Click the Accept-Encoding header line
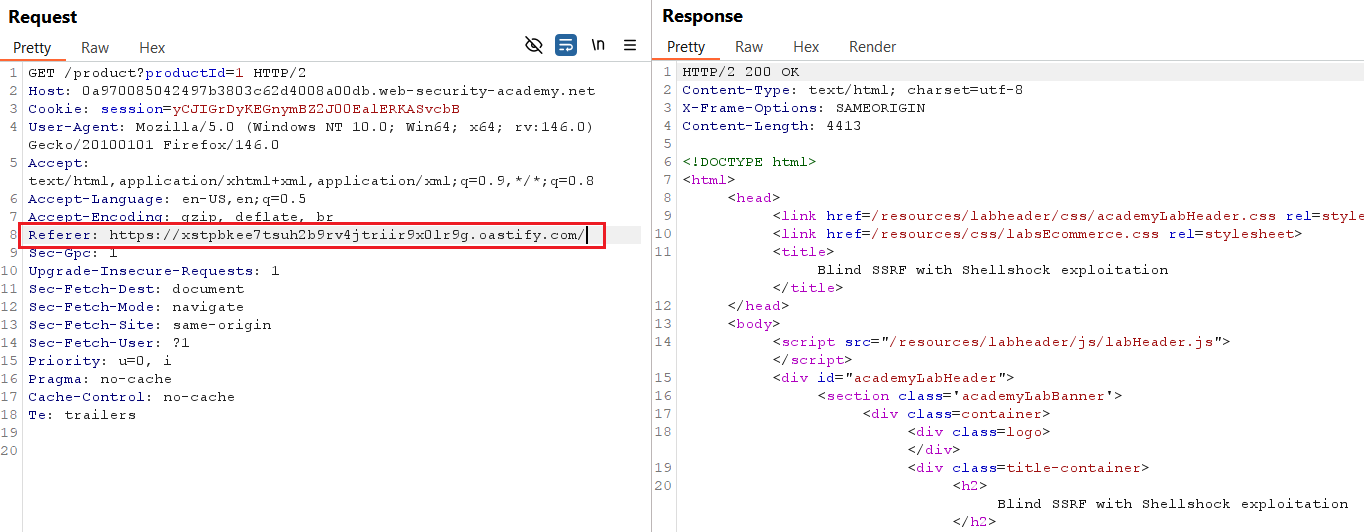 181,217
